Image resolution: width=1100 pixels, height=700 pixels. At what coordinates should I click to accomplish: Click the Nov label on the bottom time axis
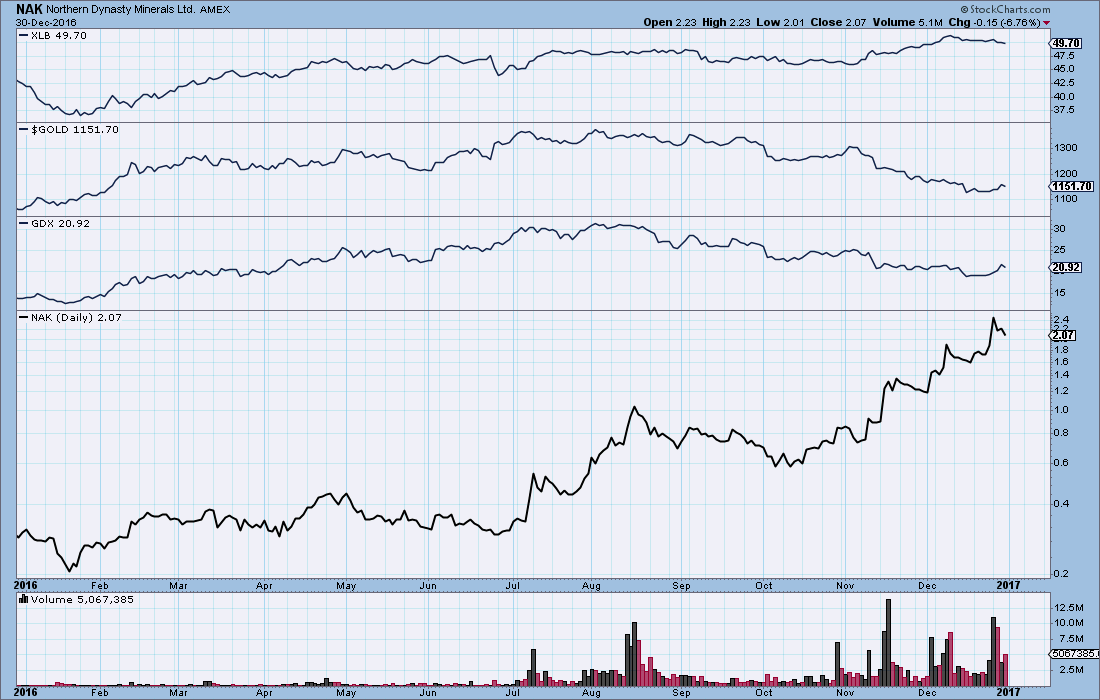(846, 581)
